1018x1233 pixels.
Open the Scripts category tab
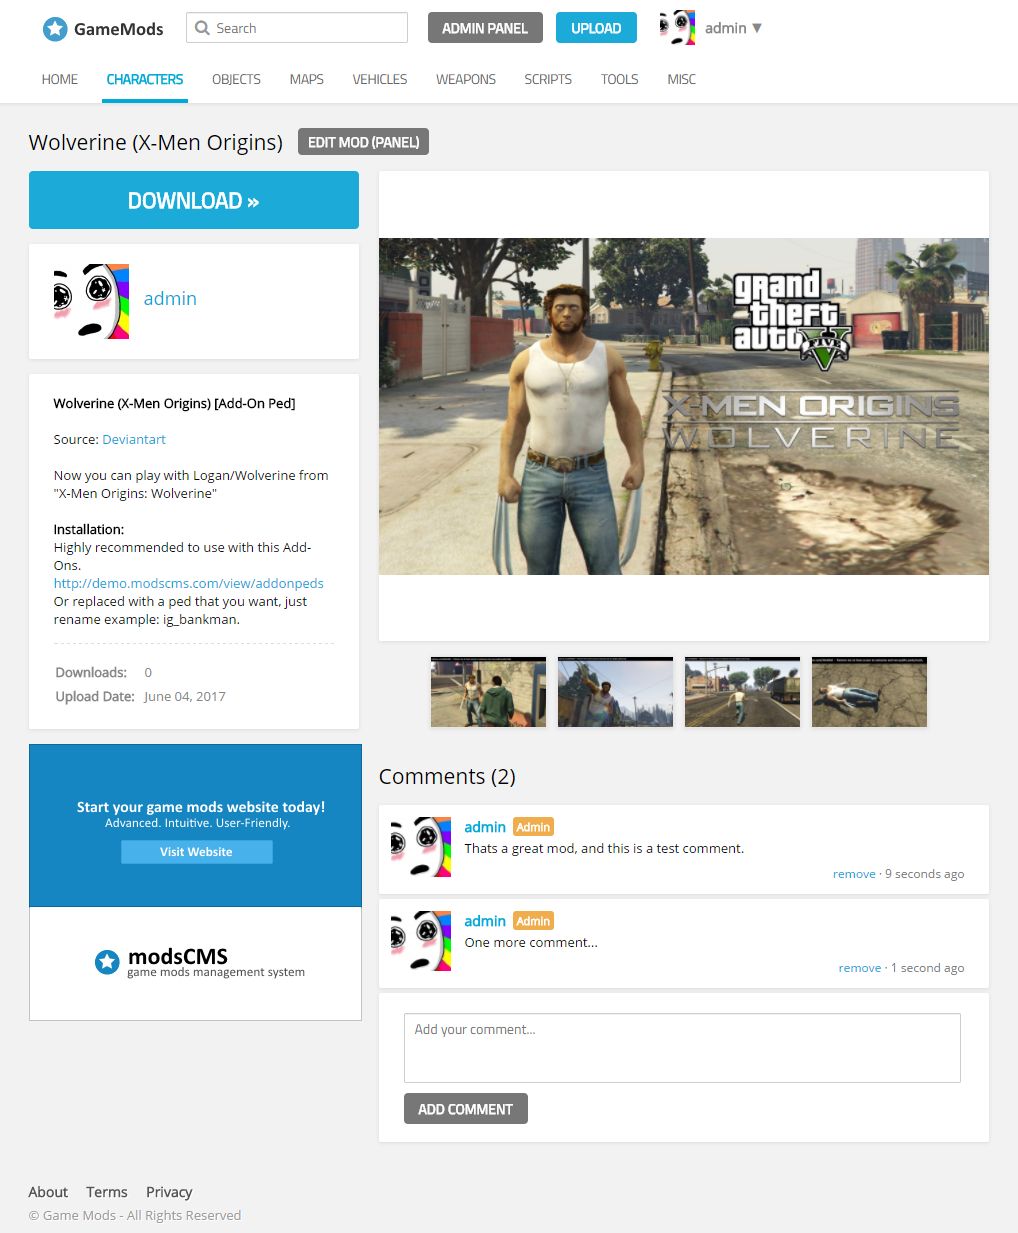pyautogui.click(x=548, y=79)
